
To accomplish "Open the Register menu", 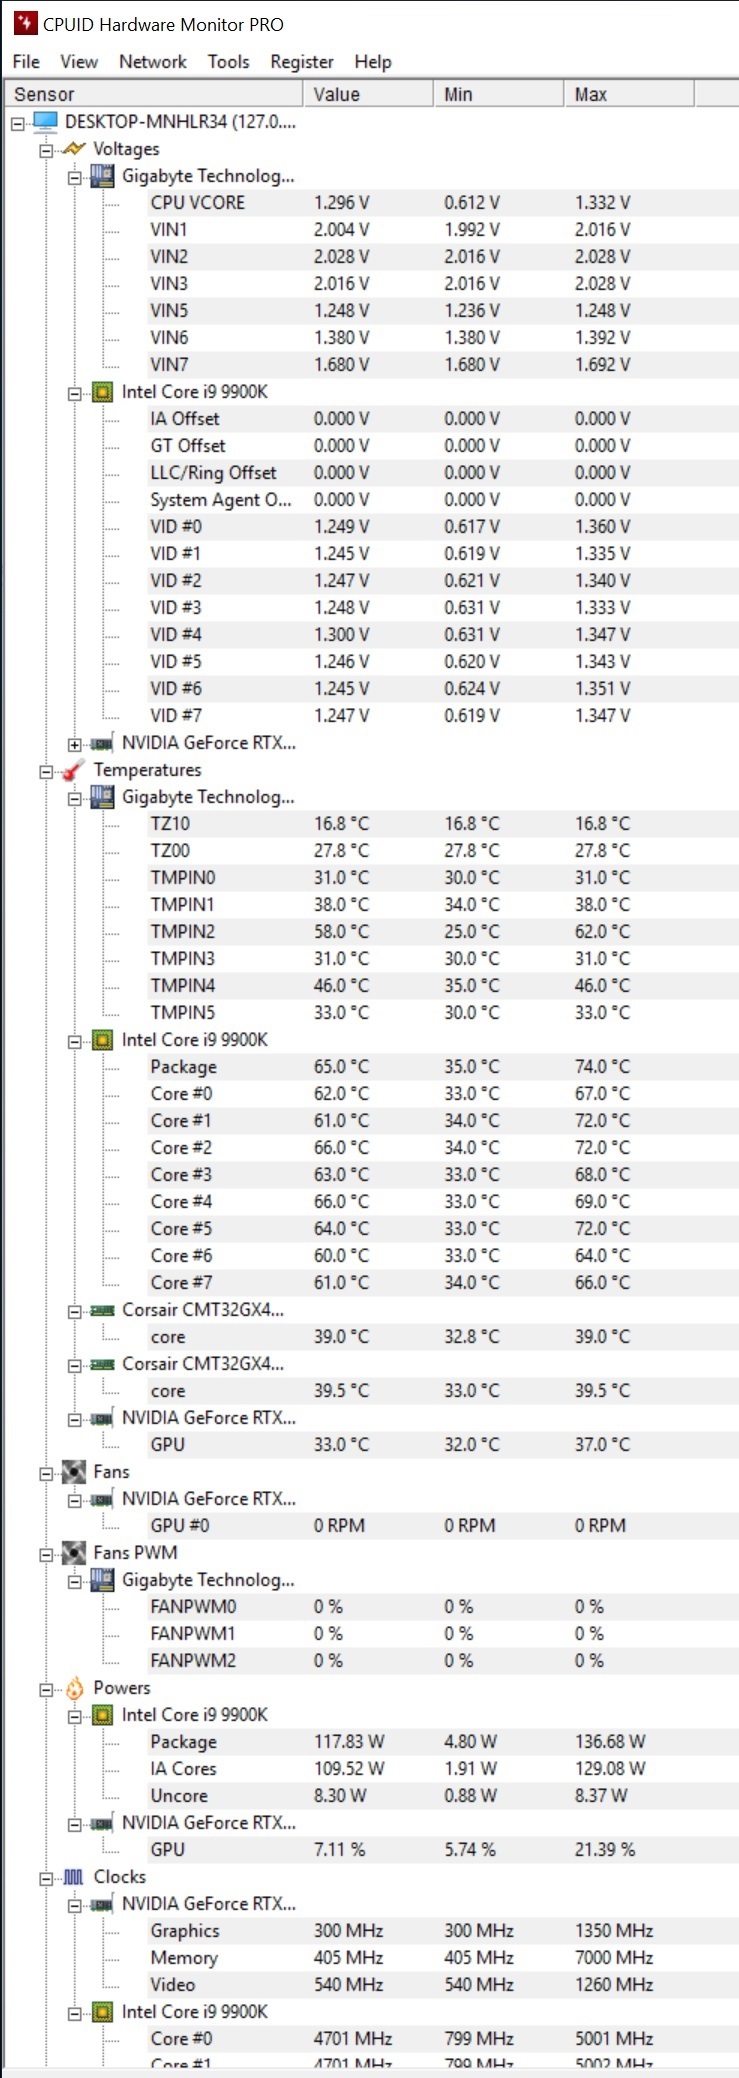I will pyautogui.click(x=302, y=62).
